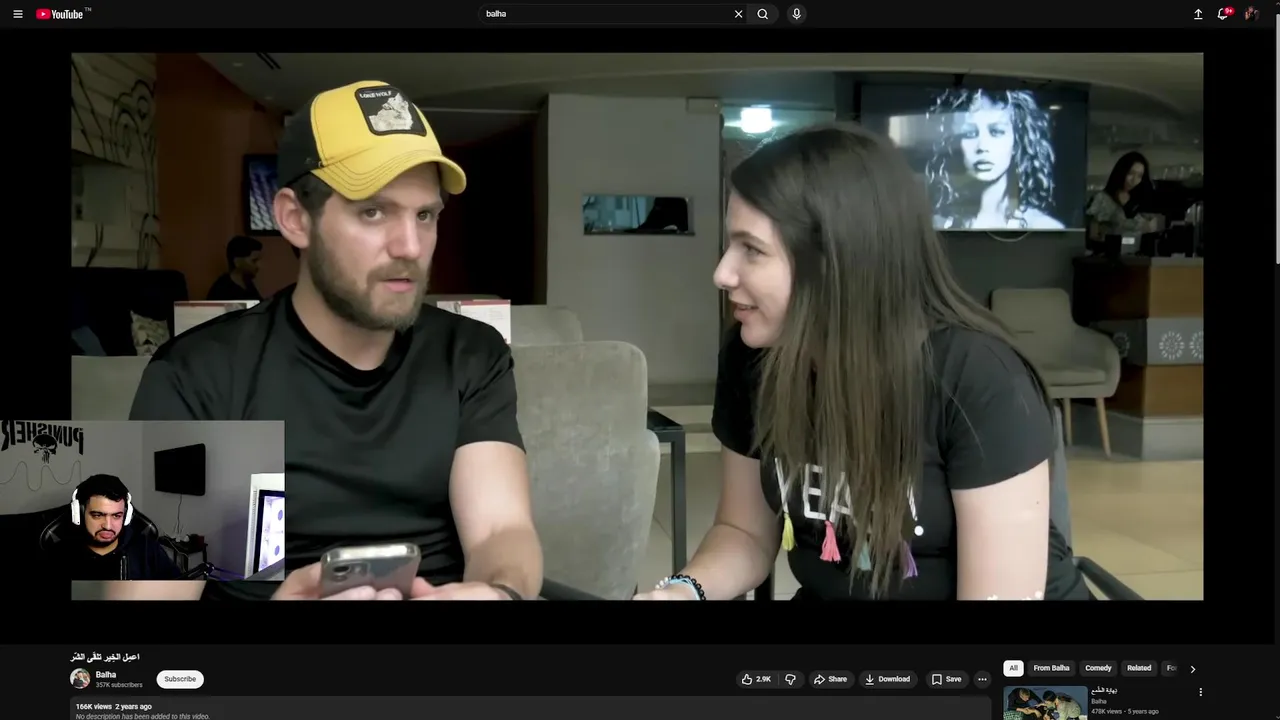Select the All filter chip
1280x720 pixels.
point(1013,668)
